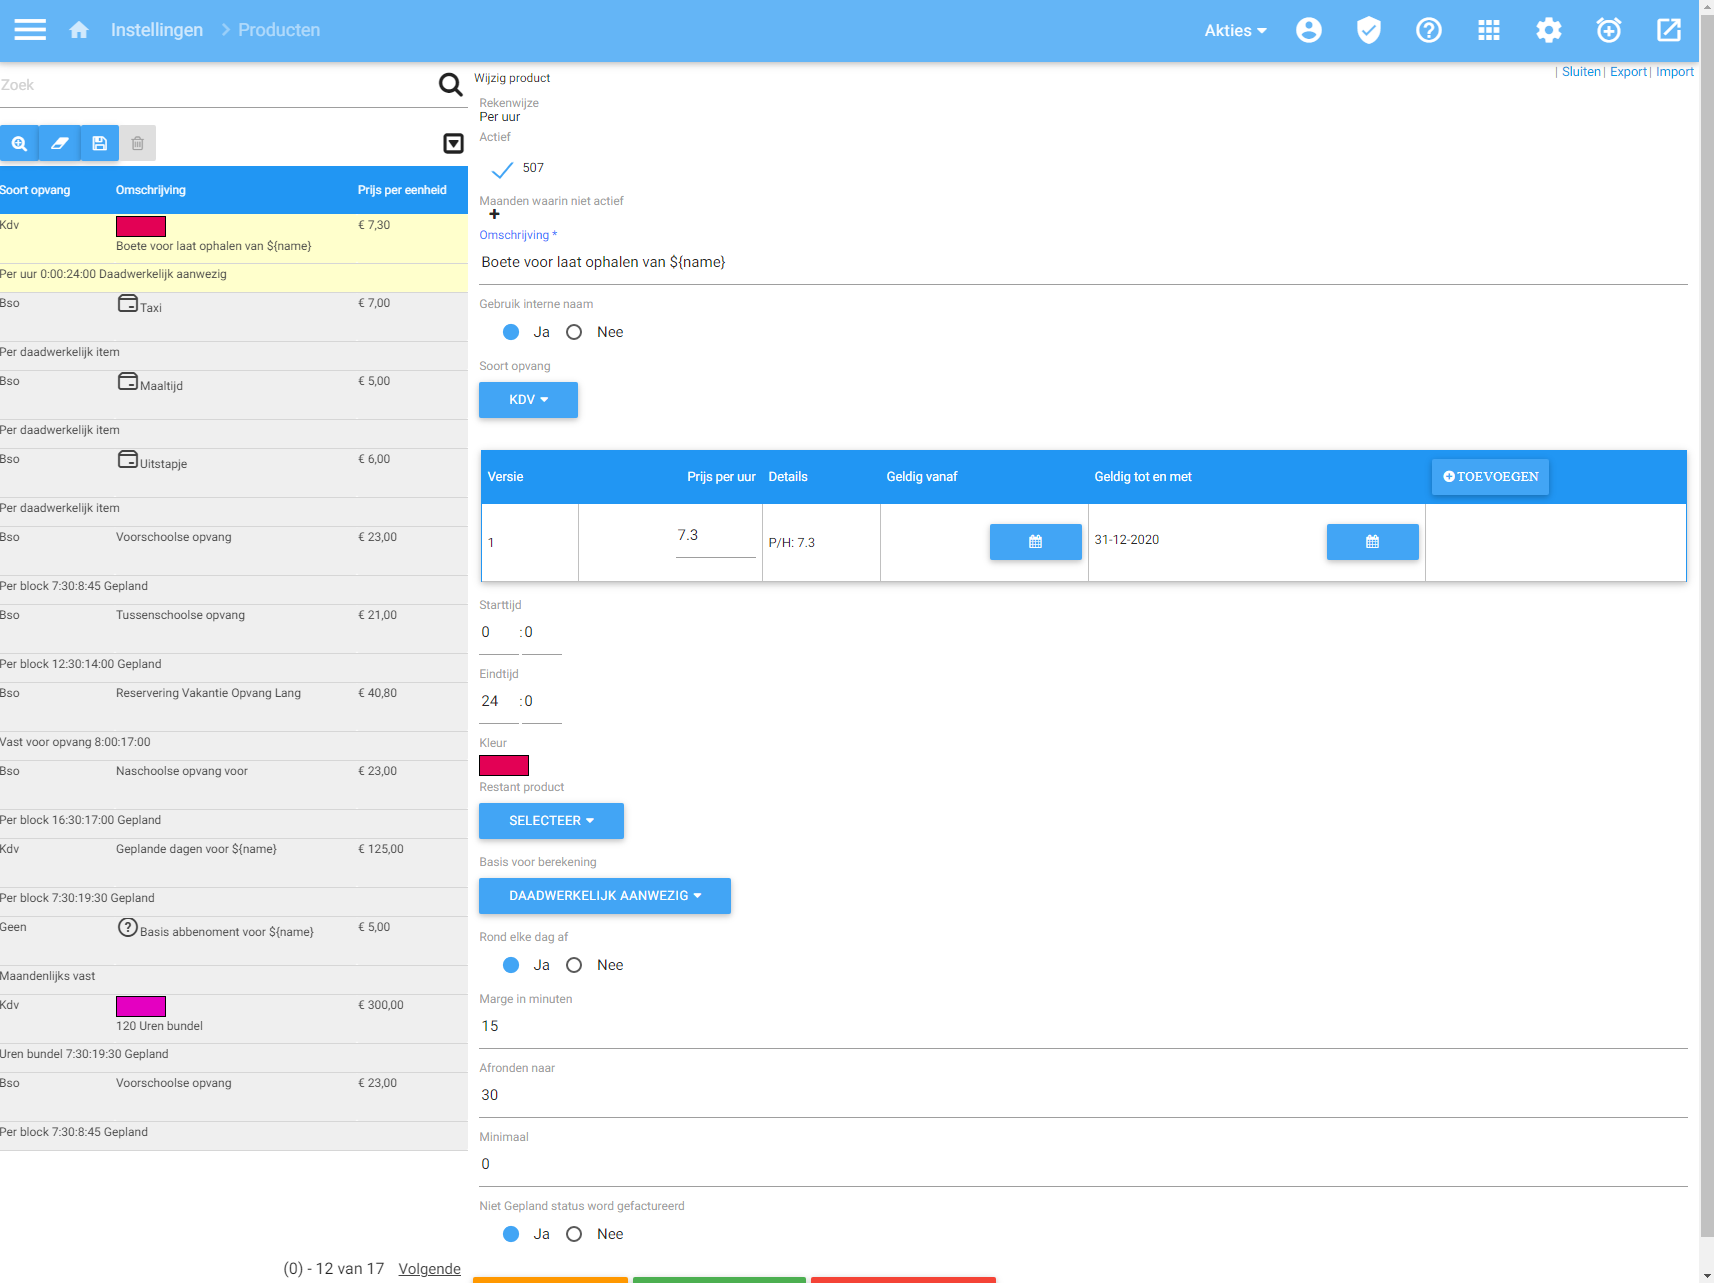Screen dimensions: 1714x1283
Task: Open the settings gear icon
Action: [1548, 30]
